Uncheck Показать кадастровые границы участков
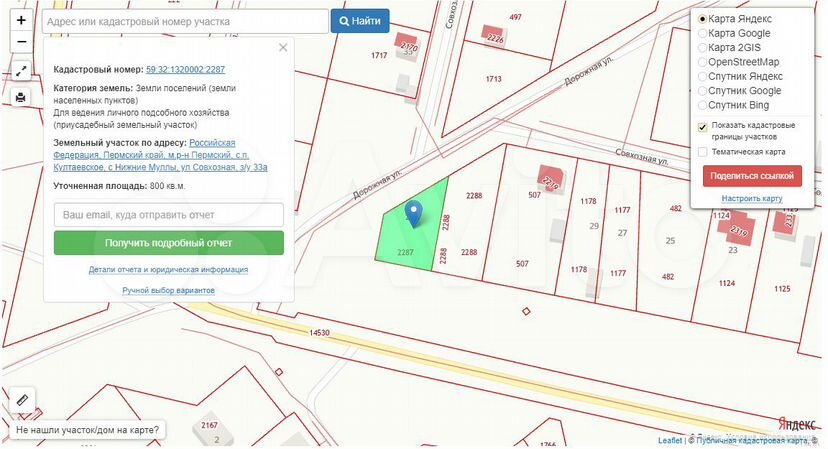 pos(703,127)
